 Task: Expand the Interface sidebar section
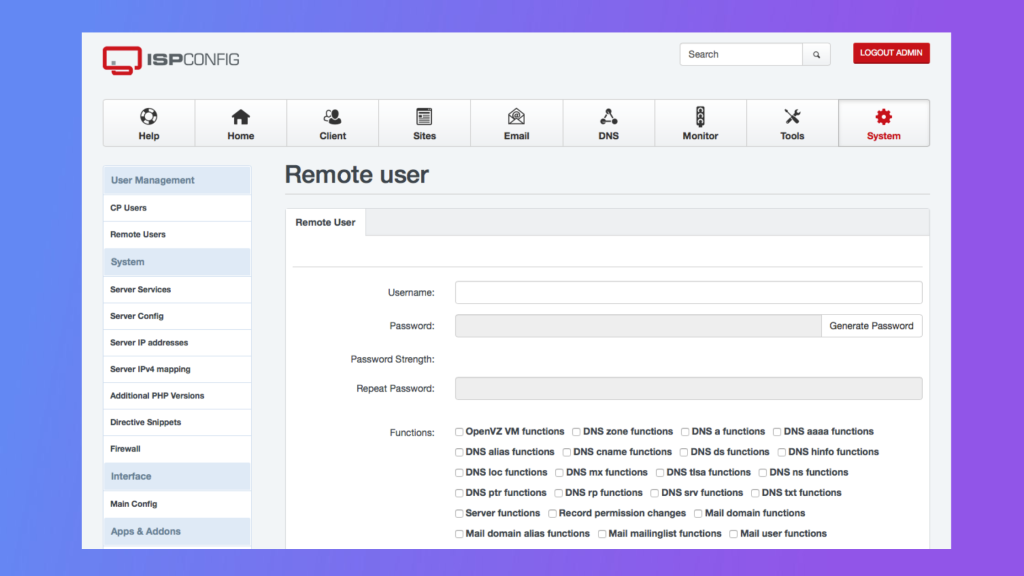point(130,476)
